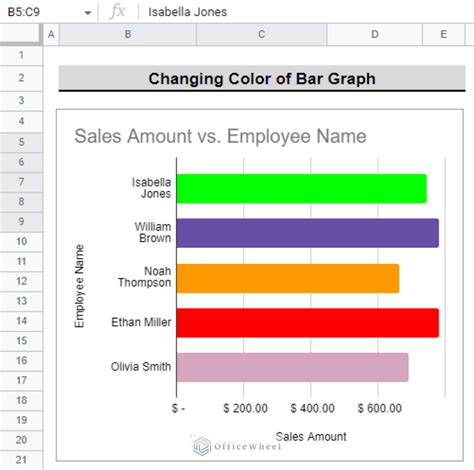
Task: Select row 15 header
Action: (x=21, y=341)
